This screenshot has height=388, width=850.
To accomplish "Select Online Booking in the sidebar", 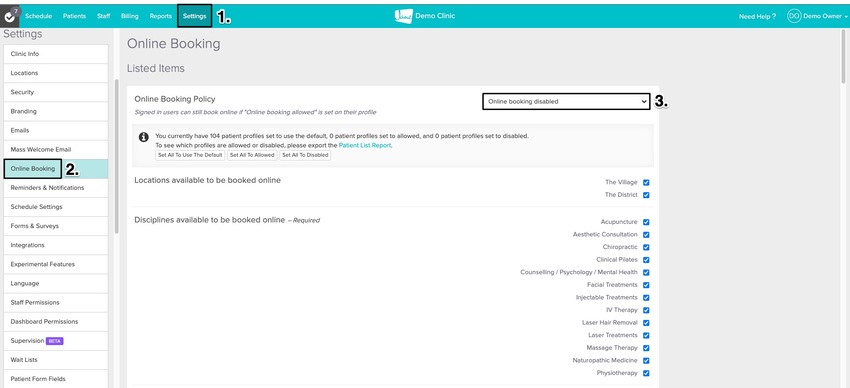I will [x=56, y=169].
